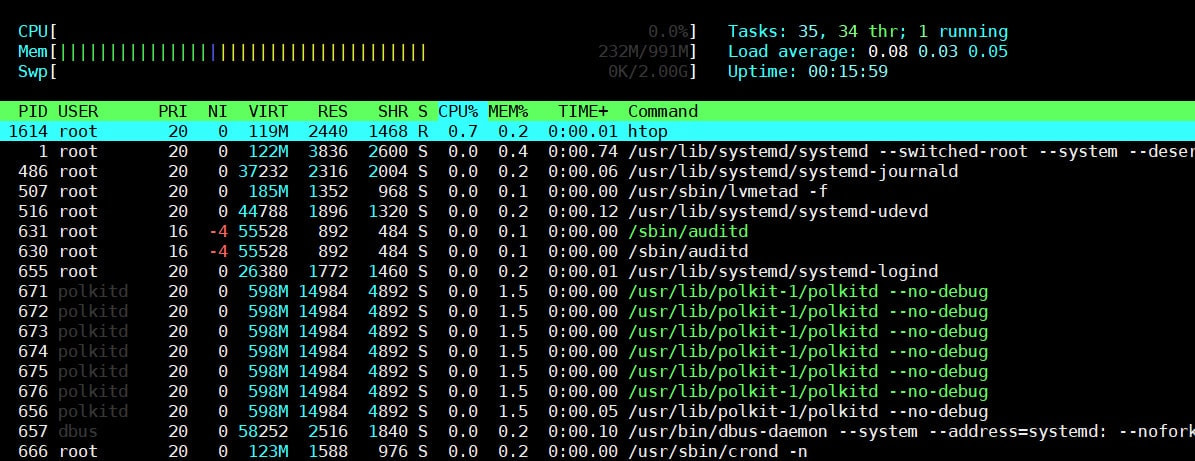Select the systemd-udevd process row
The width and height of the screenshot is (1195, 461).
click(598, 211)
